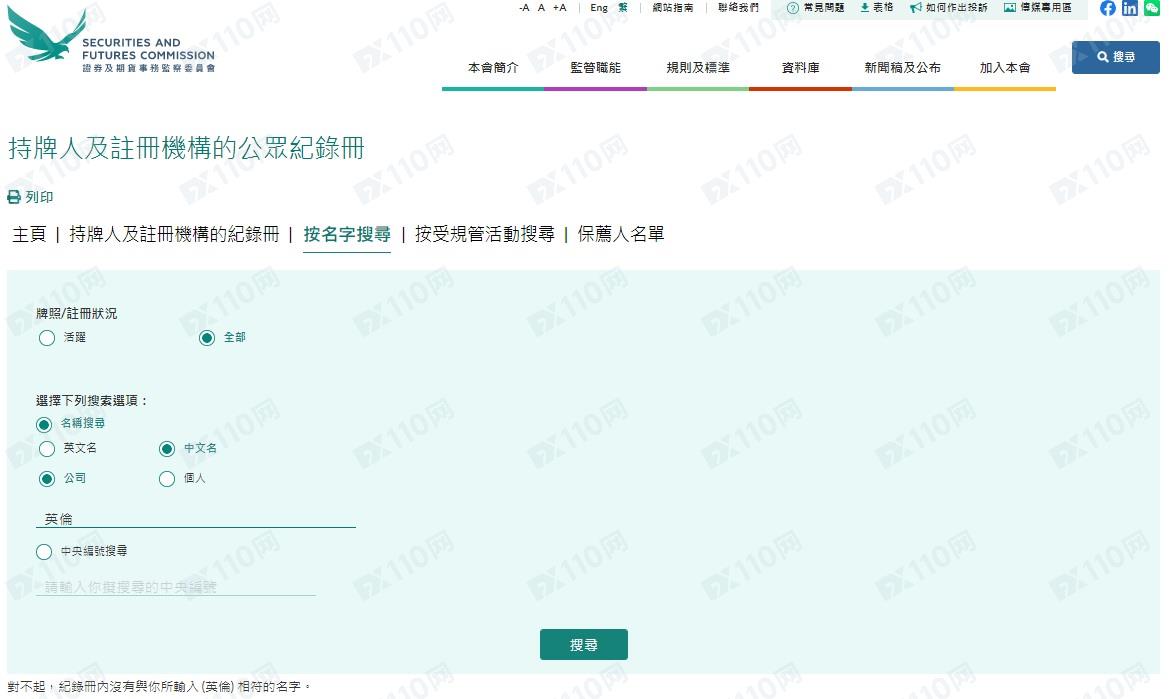Expand the 資料庫 navigation menu
Viewport: 1169px width, 699px height.
[800, 68]
